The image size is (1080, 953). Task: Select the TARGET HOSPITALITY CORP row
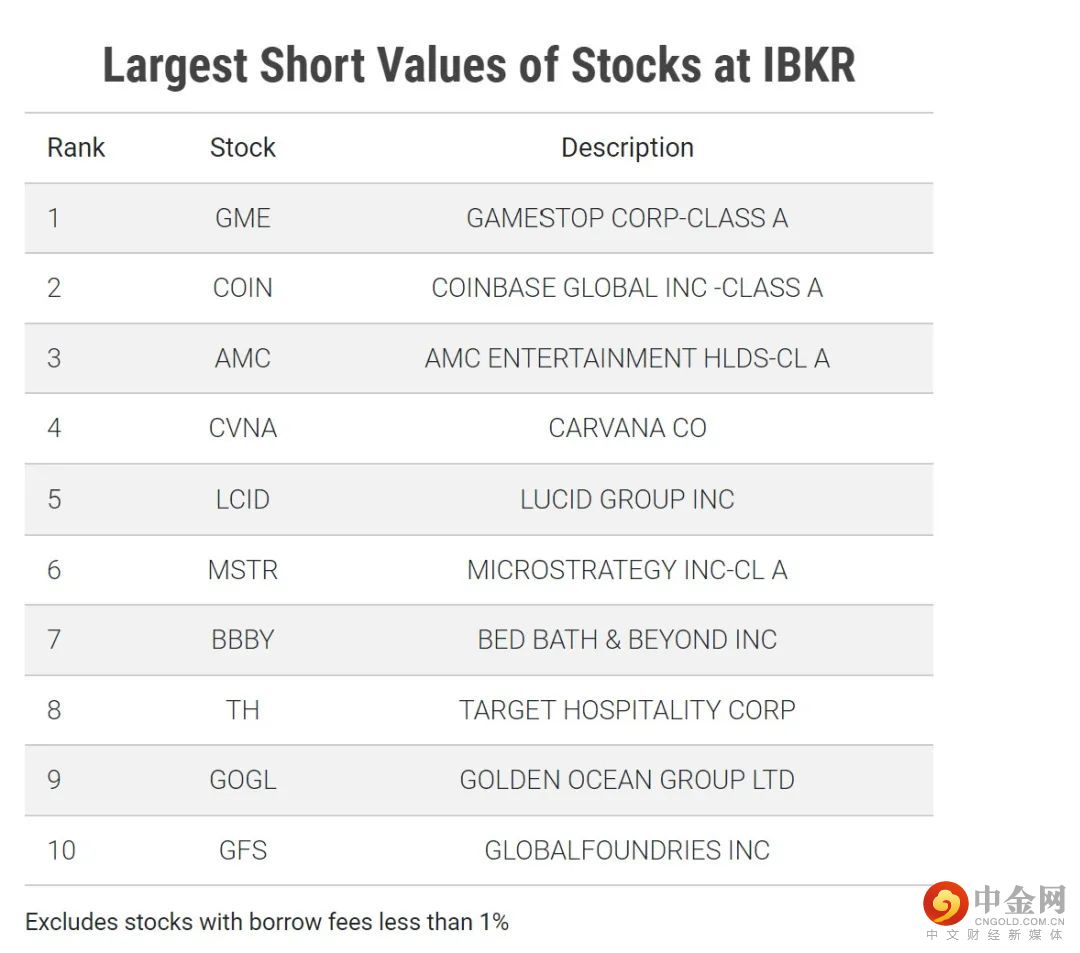pyautogui.click(x=627, y=710)
